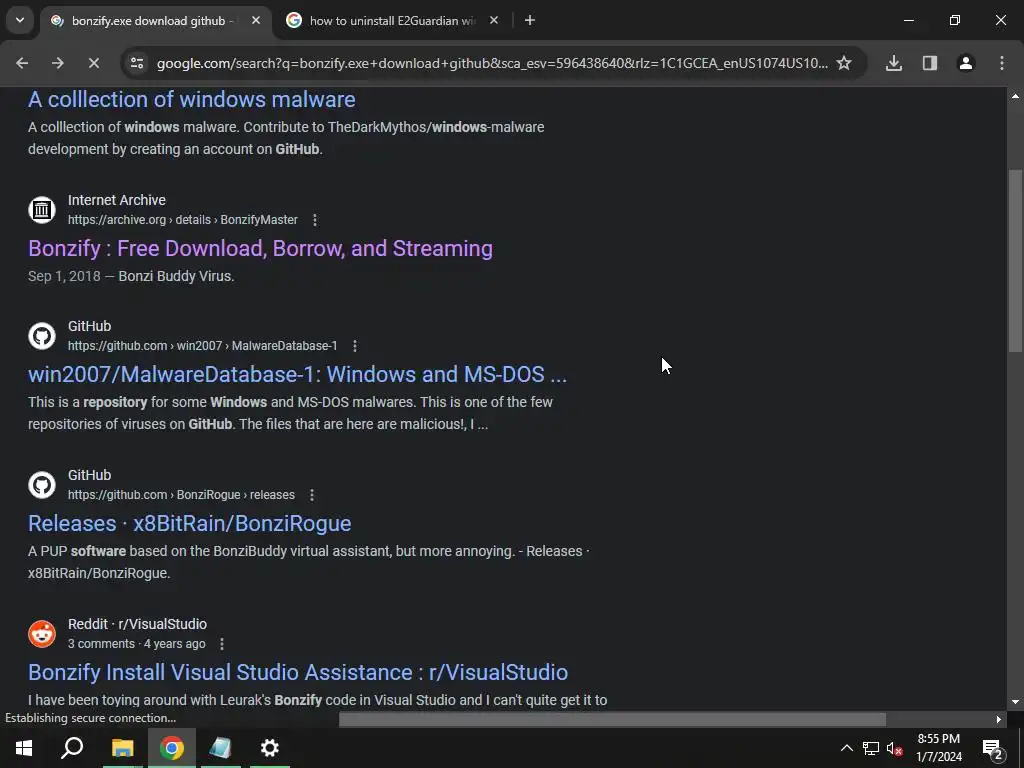Click the address bar URL field
Image resolution: width=1024 pixels, height=768 pixels.
(492, 63)
